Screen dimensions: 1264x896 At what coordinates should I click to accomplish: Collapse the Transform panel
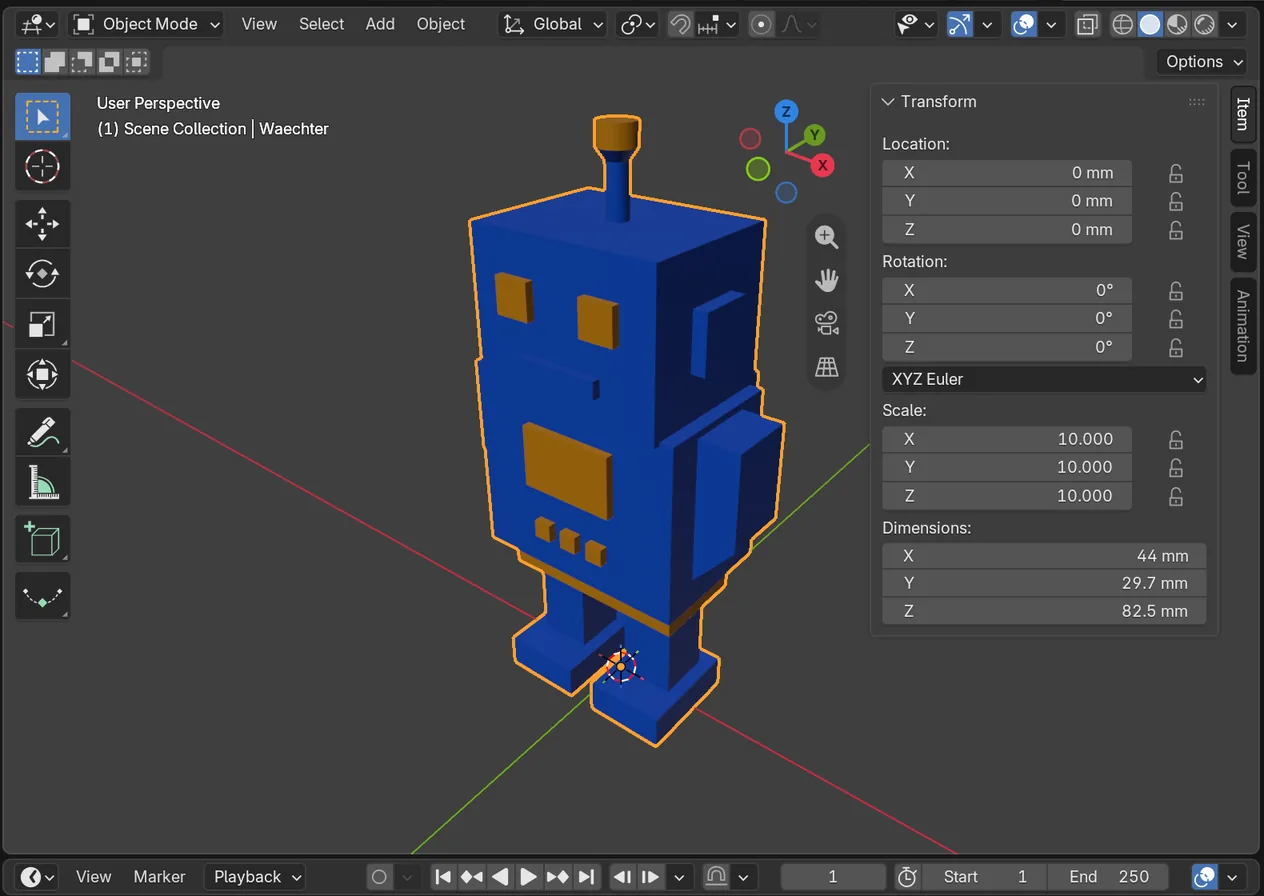887,102
